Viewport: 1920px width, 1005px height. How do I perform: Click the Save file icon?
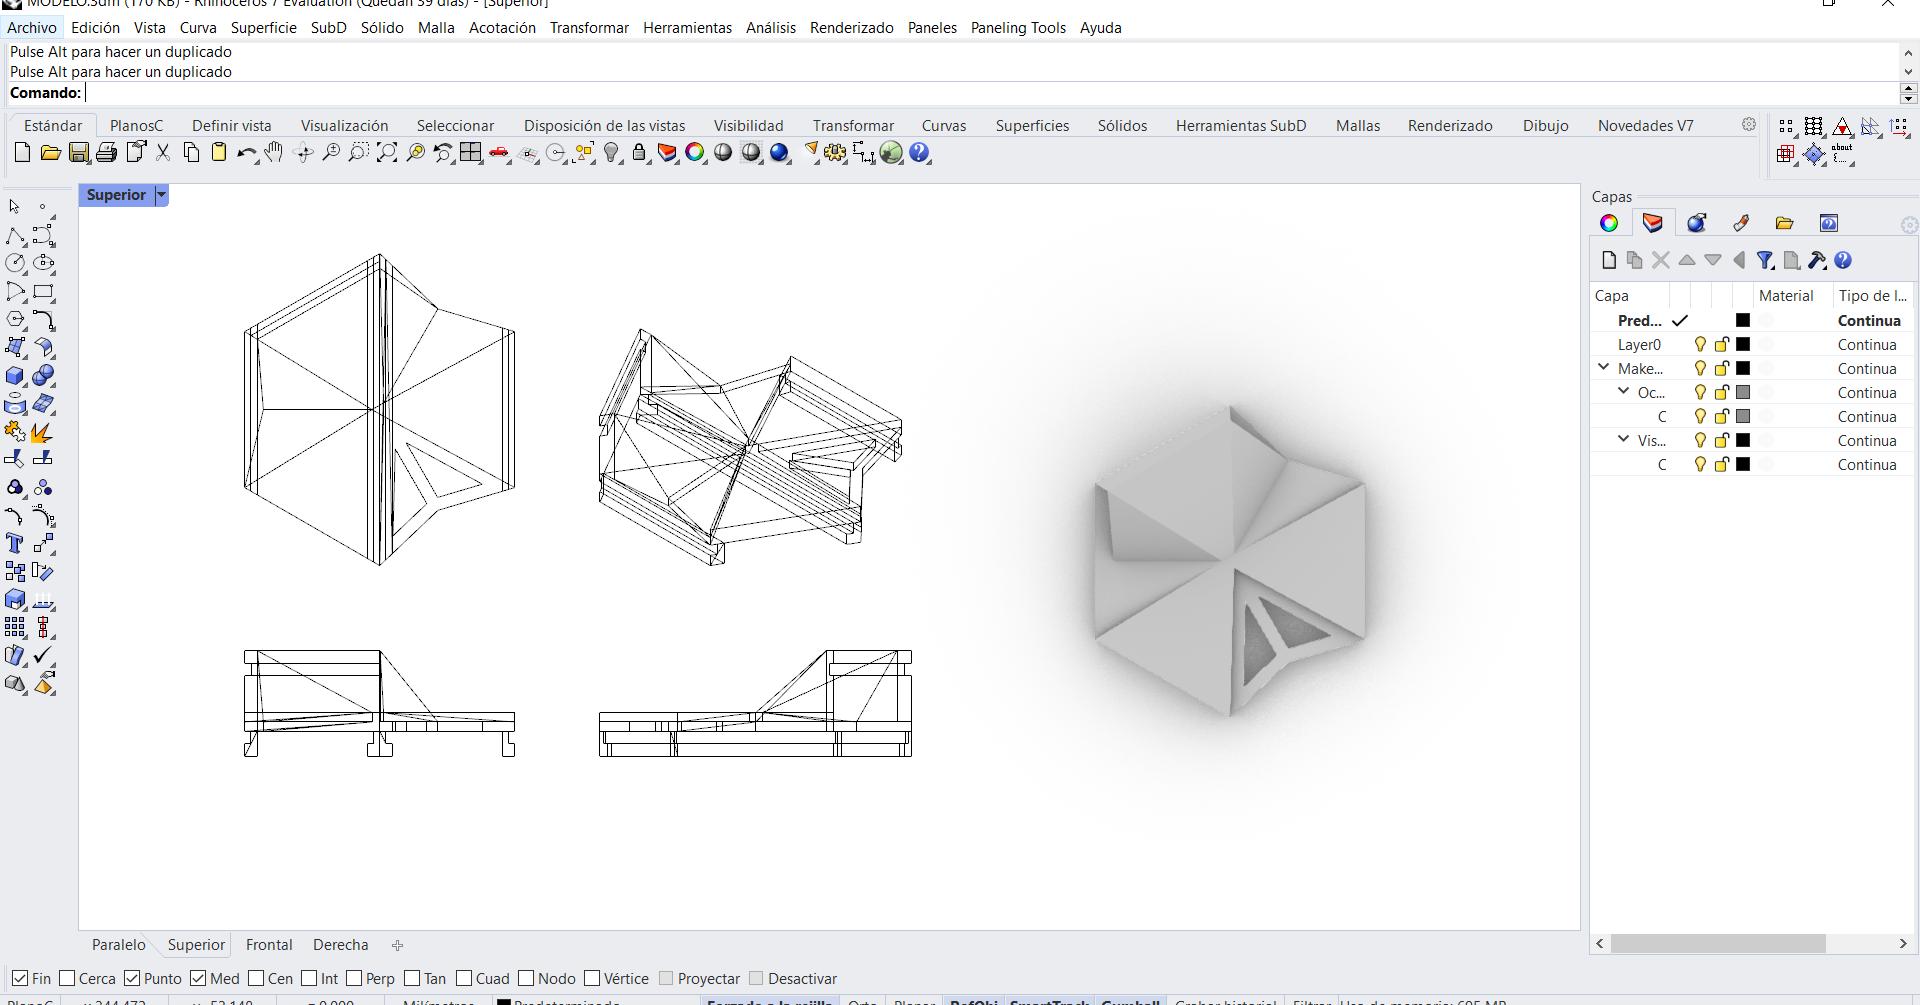point(78,153)
